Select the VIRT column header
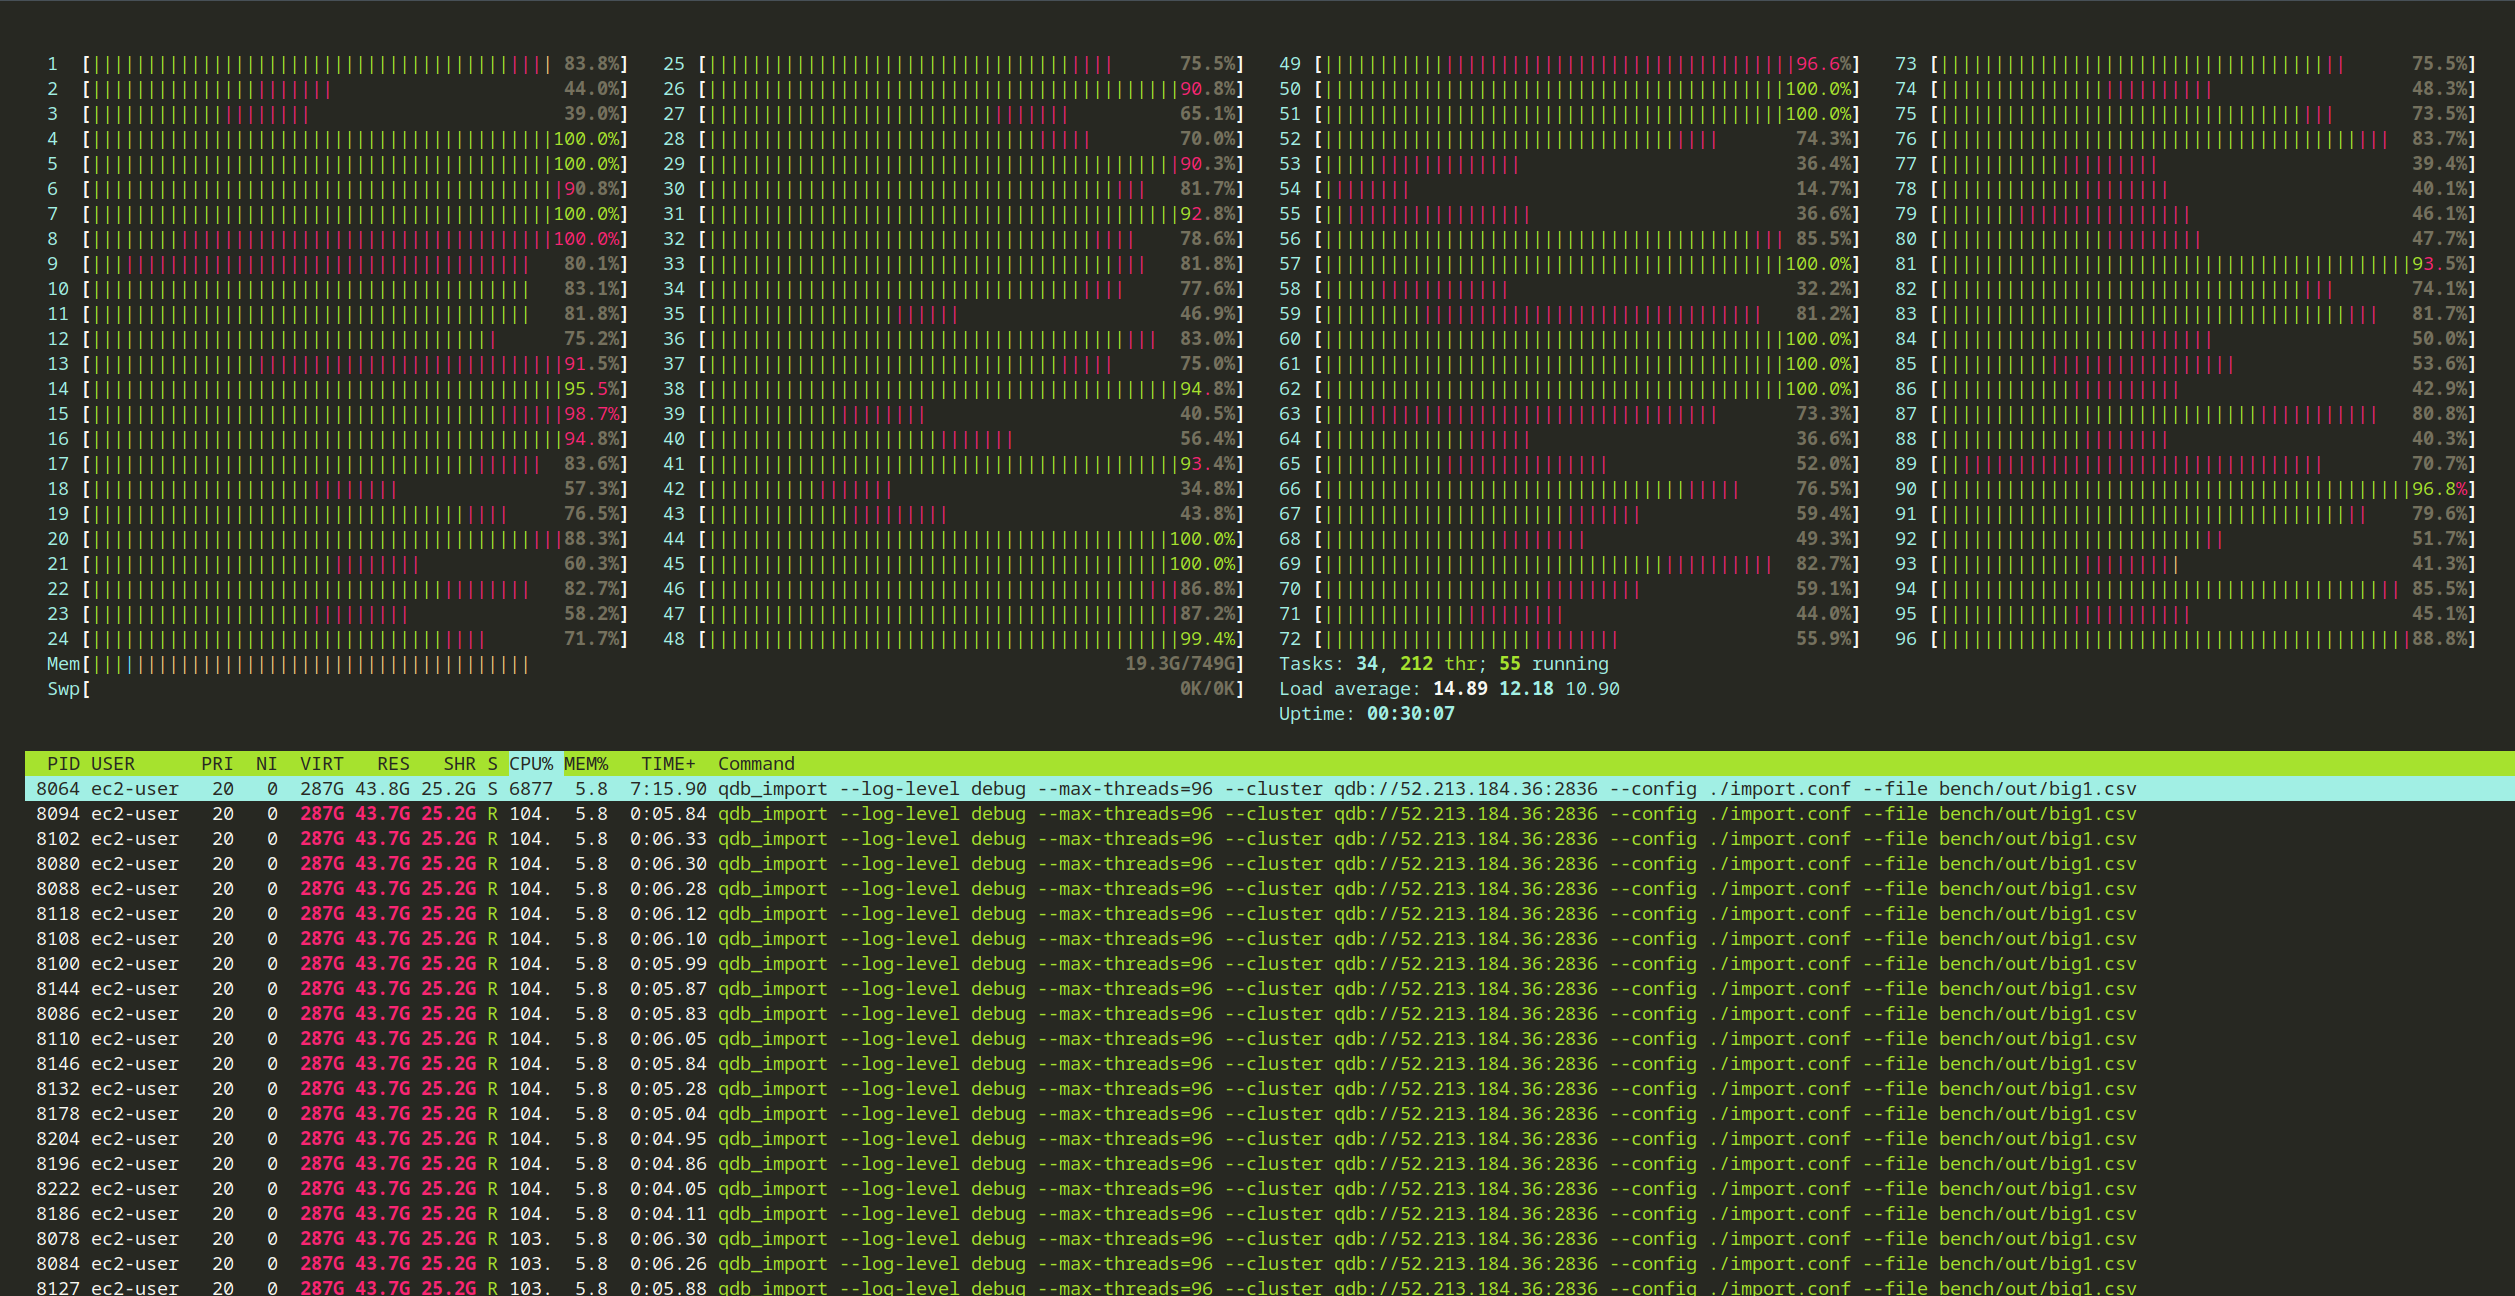This screenshot has width=2515, height=1296. click(322, 764)
